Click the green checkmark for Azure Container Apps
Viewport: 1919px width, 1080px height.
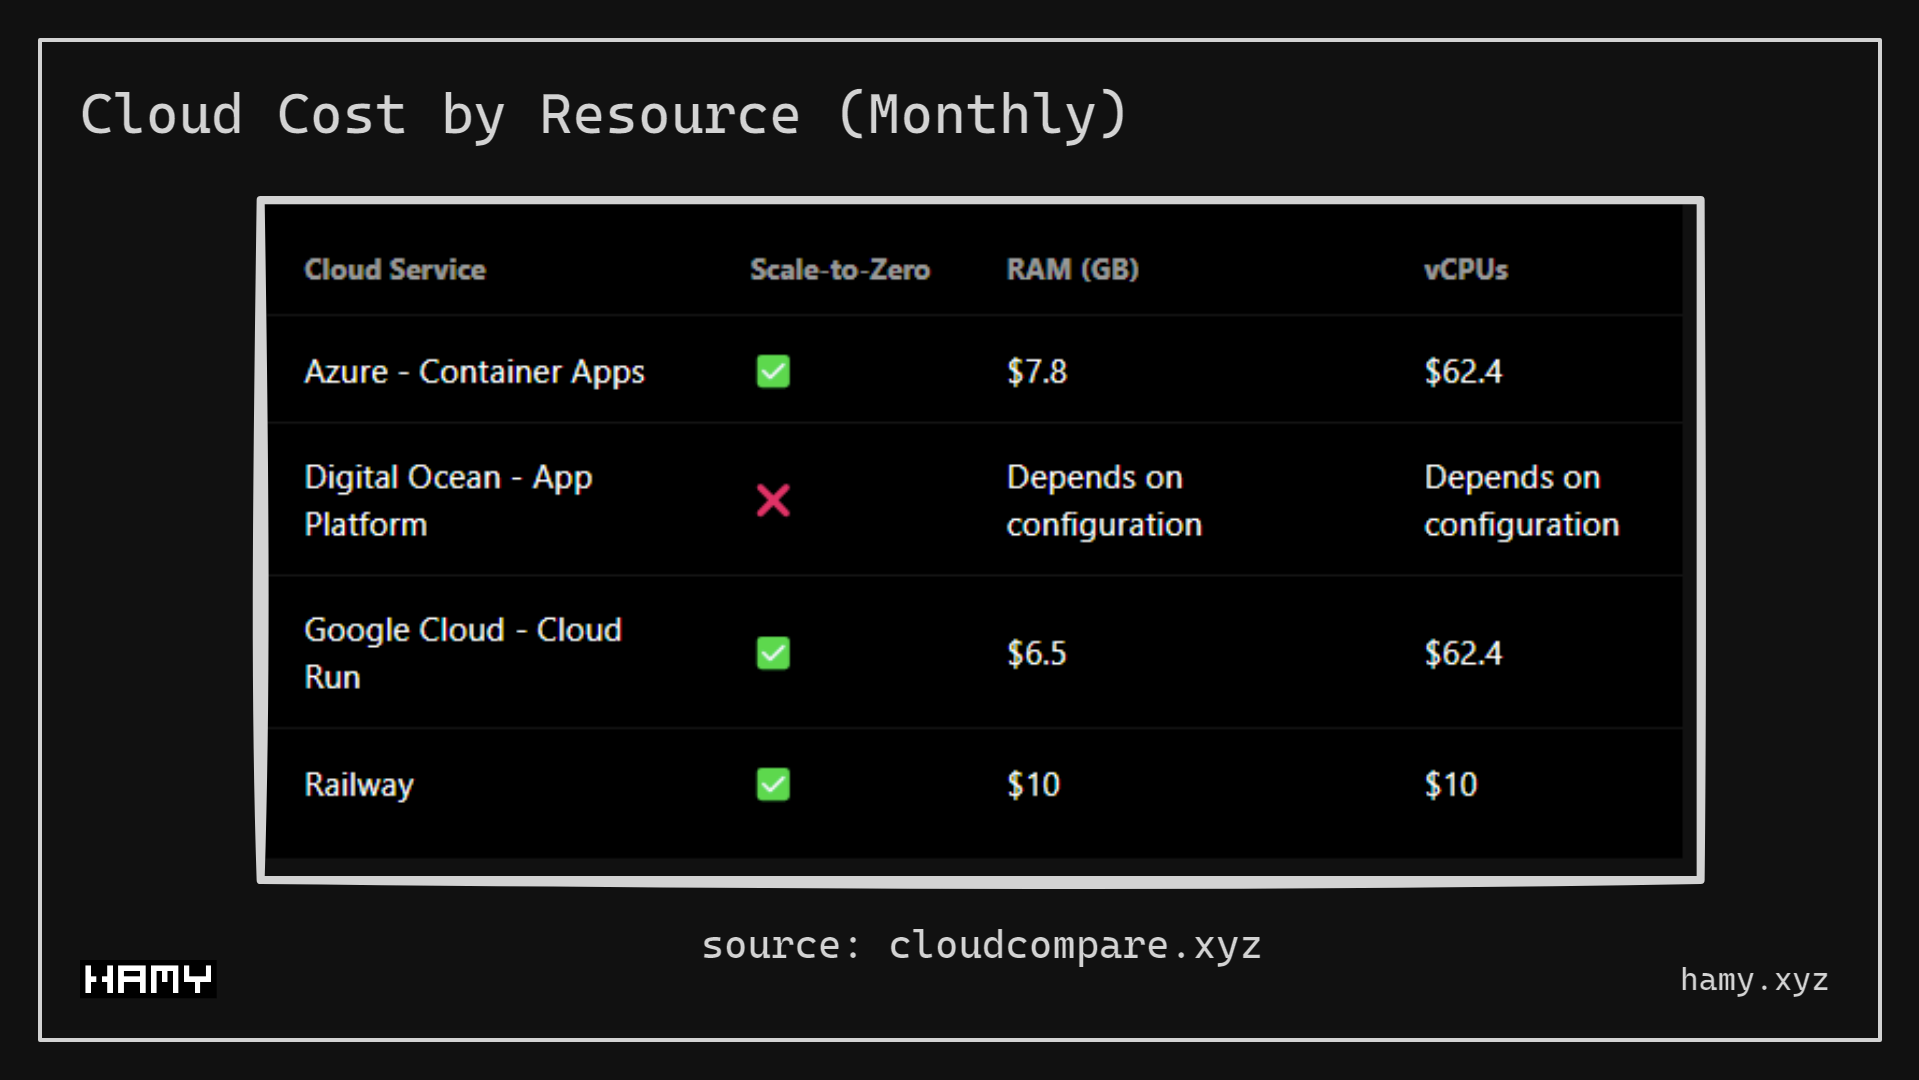[772, 371]
